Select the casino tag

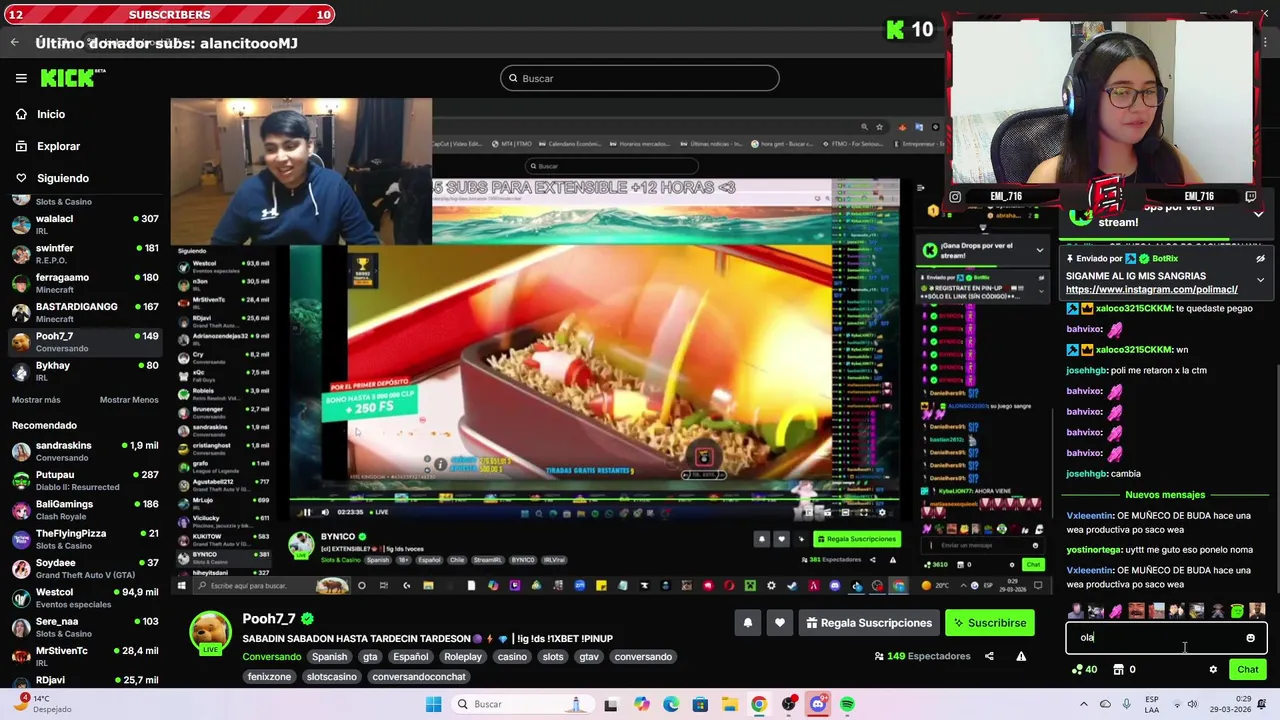click(x=512, y=657)
